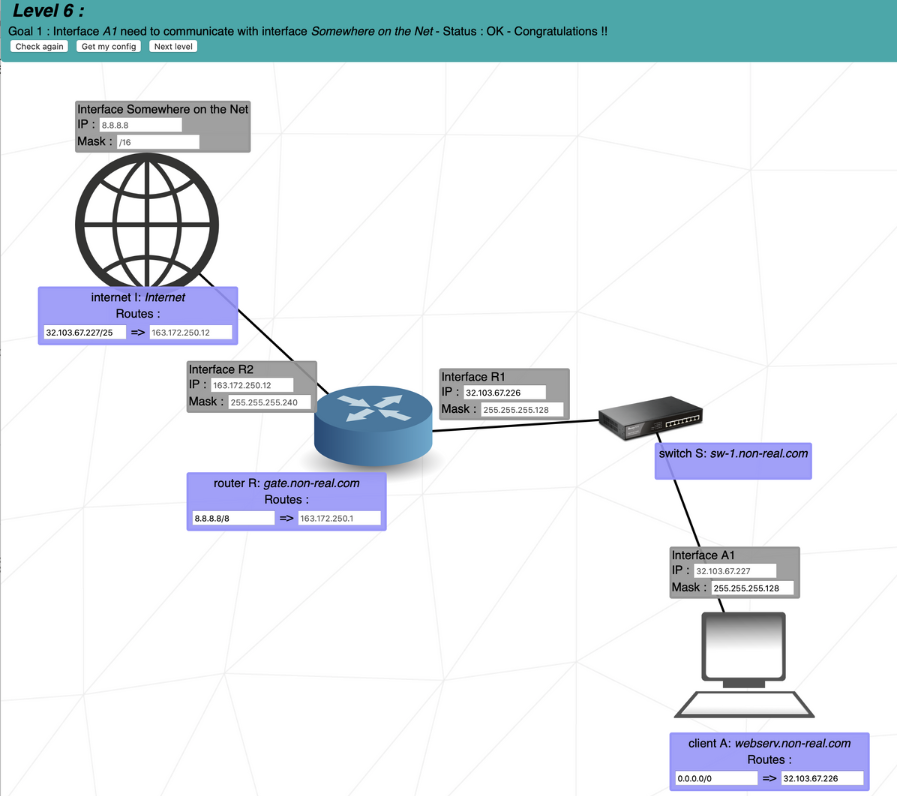Edit client A route destination 0.0.0.0/0
This screenshot has height=796, width=897.
tap(716, 778)
